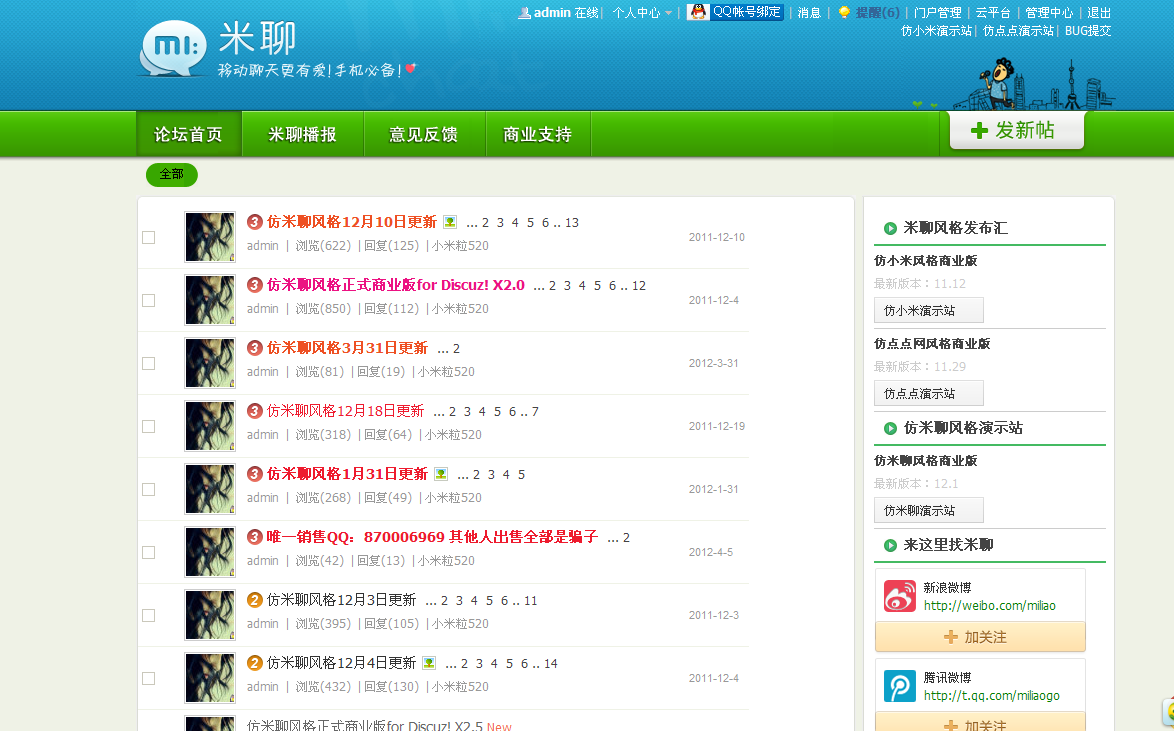Tick checkbox for 仿米聊风格3月31日更新 thread
1174x731 pixels.
coord(148,363)
